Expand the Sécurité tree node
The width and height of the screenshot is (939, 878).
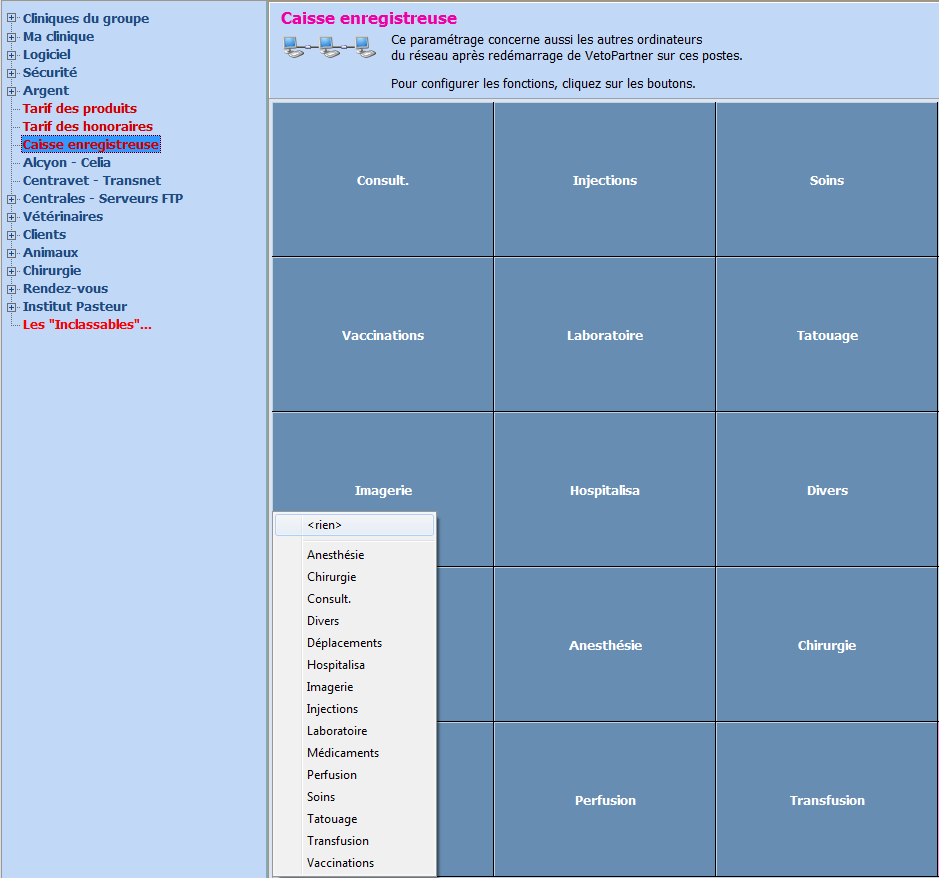pyautogui.click(x=12, y=73)
